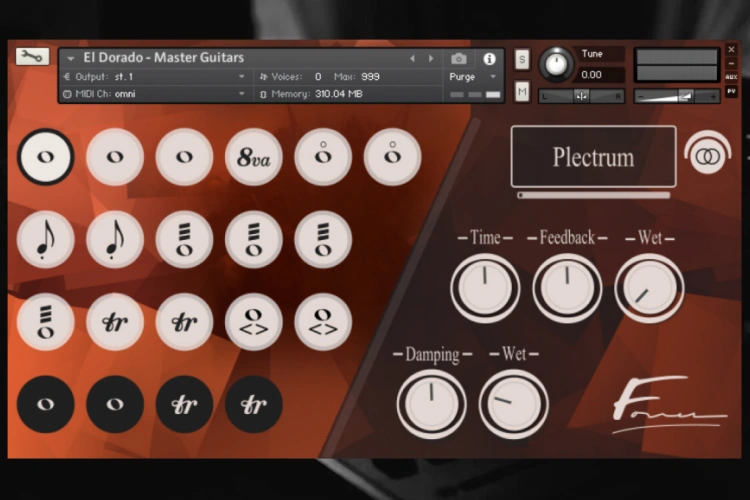
Task: Select the 8va octave articulation
Action: (254, 157)
